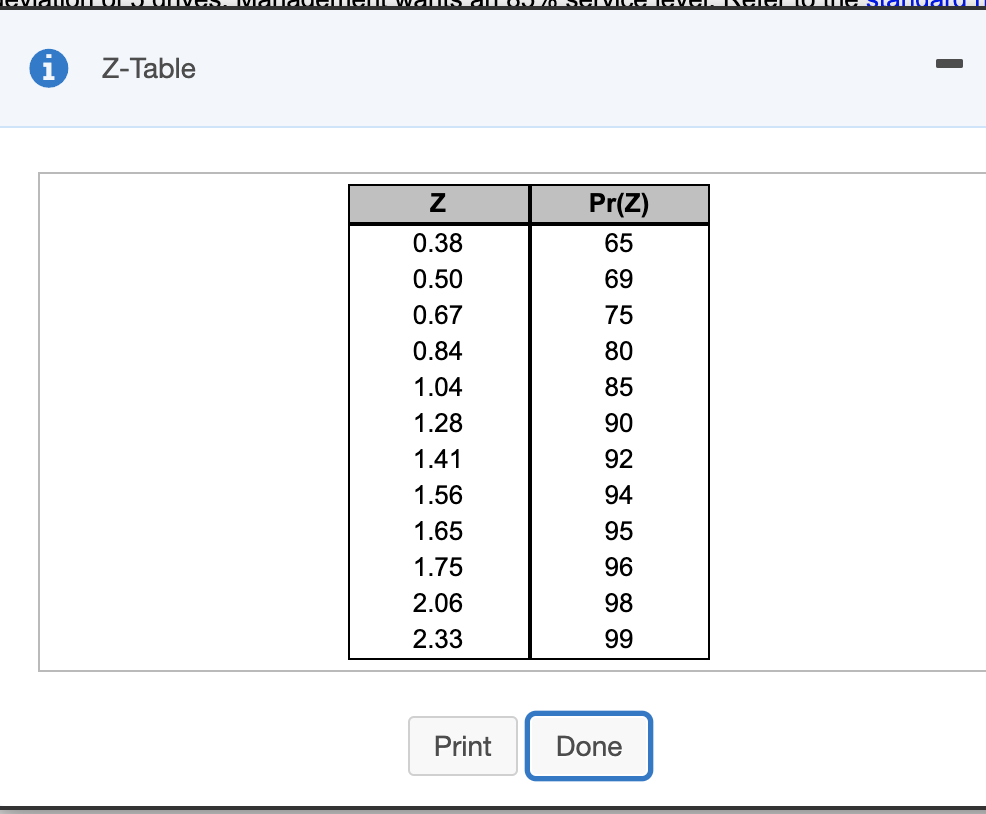The width and height of the screenshot is (986, 814).
Task: Click the 65 service level cell
Action: (619, 243)
